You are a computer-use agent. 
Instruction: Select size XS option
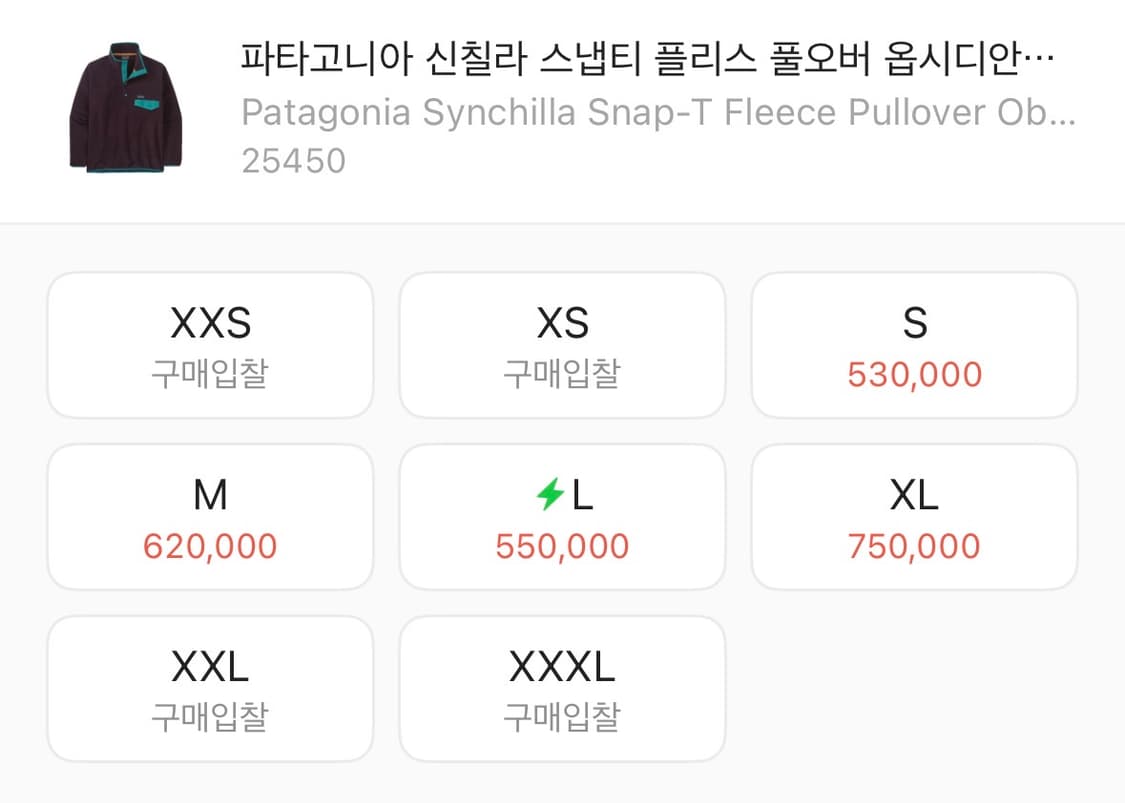pyautogui.click(x=563, y=344)
